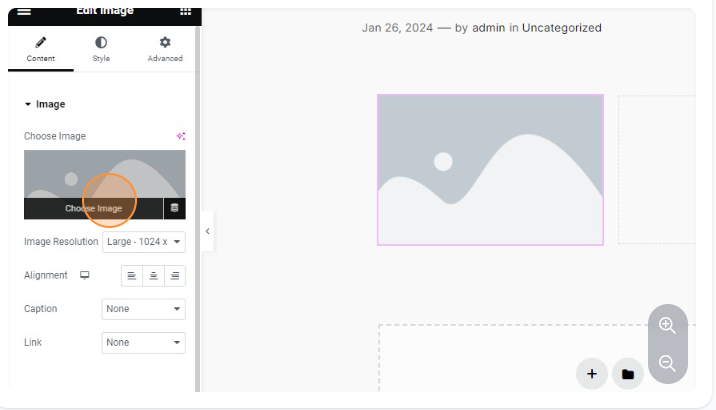
Task: Click the AI sparkle icon beside Choose Image
Action: click(x=181, y=136)
